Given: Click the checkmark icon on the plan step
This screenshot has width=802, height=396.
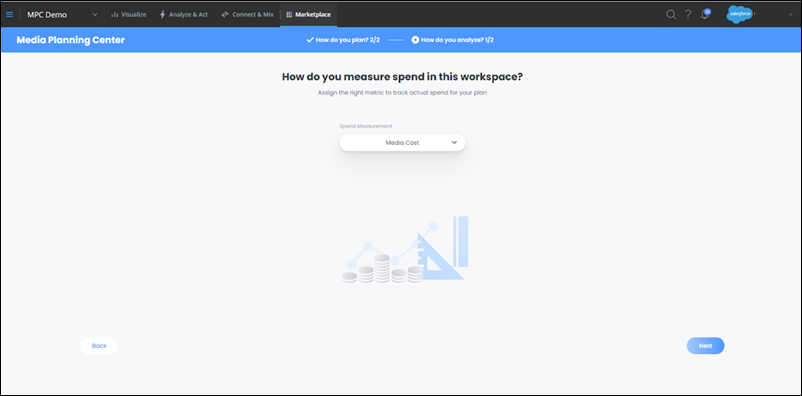Looking at the screenshot, I should pyautogui.click(x=309, y=39).
